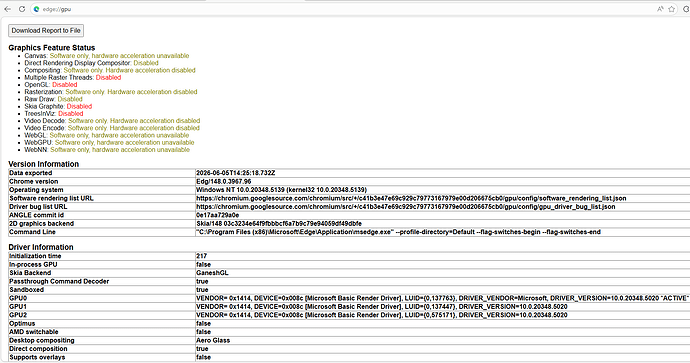Click Desktop compositing value Aero Glass

pyautogui.click(x=213, y=341)
